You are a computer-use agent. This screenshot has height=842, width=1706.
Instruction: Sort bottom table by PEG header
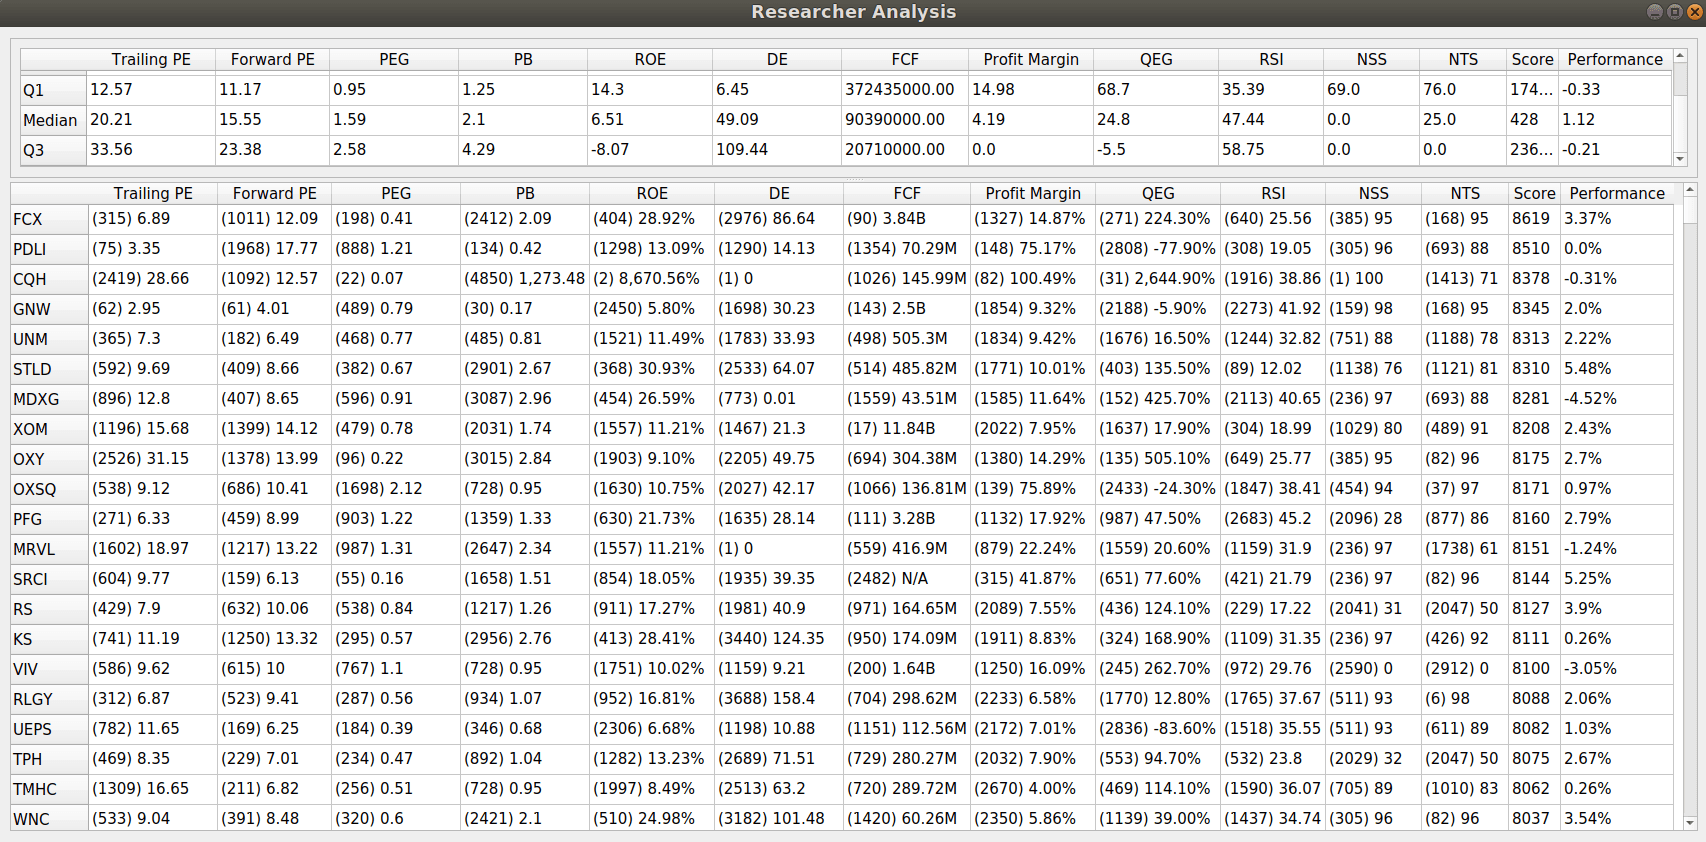396,193
